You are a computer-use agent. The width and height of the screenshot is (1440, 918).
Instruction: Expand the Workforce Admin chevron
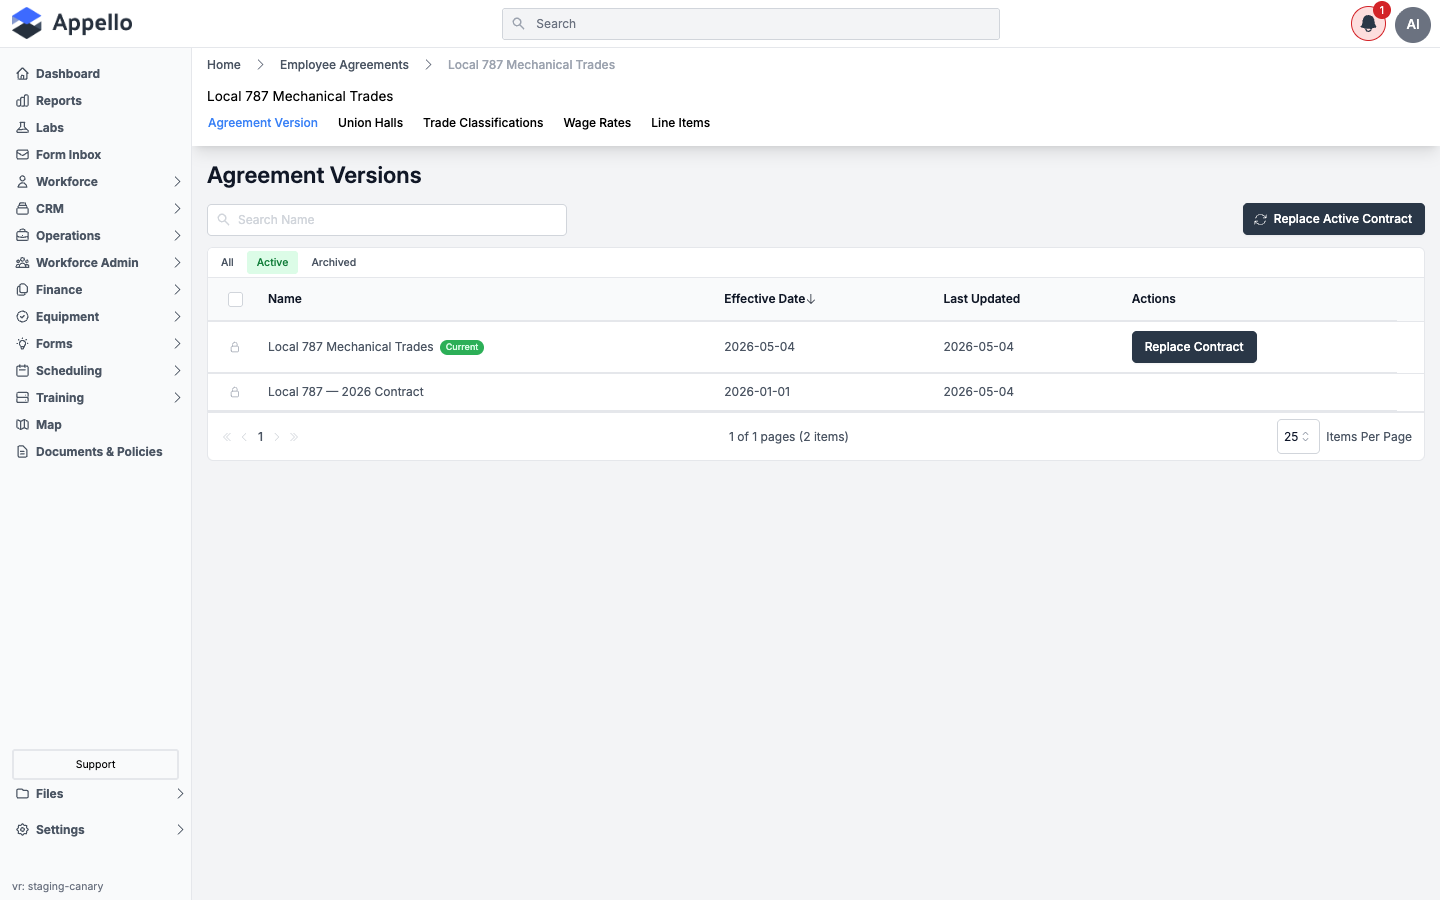click(x=177, y=263)
